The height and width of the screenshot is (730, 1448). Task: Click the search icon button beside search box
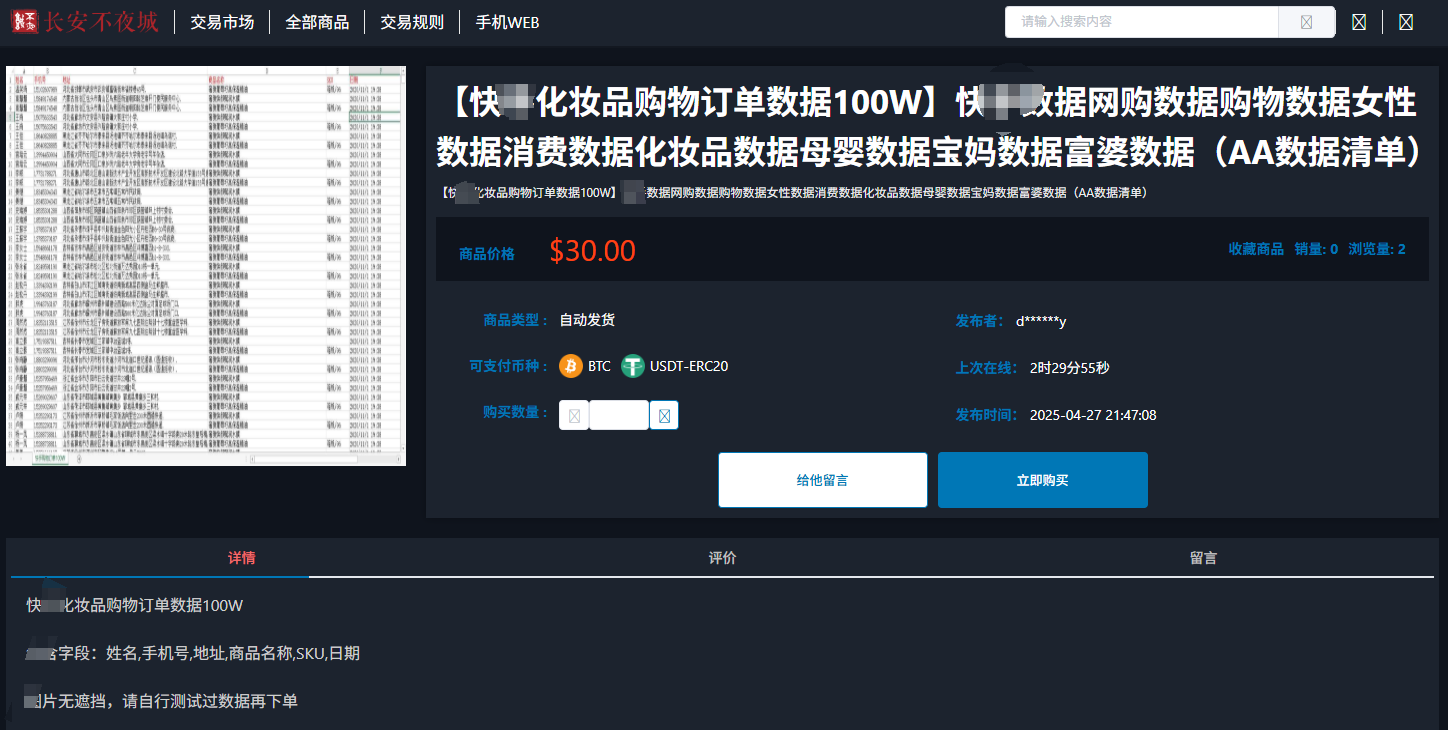[x=1306, y=22]
